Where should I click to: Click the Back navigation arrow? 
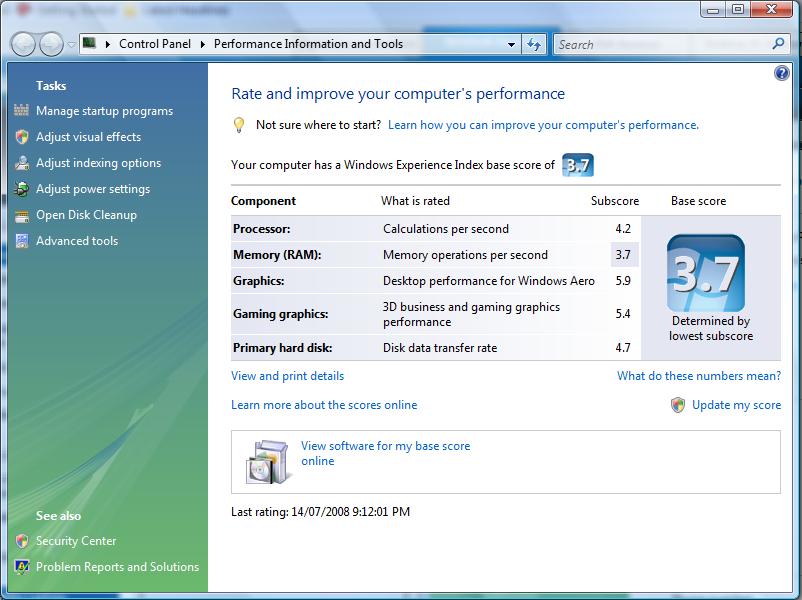(x=23, y=44)
